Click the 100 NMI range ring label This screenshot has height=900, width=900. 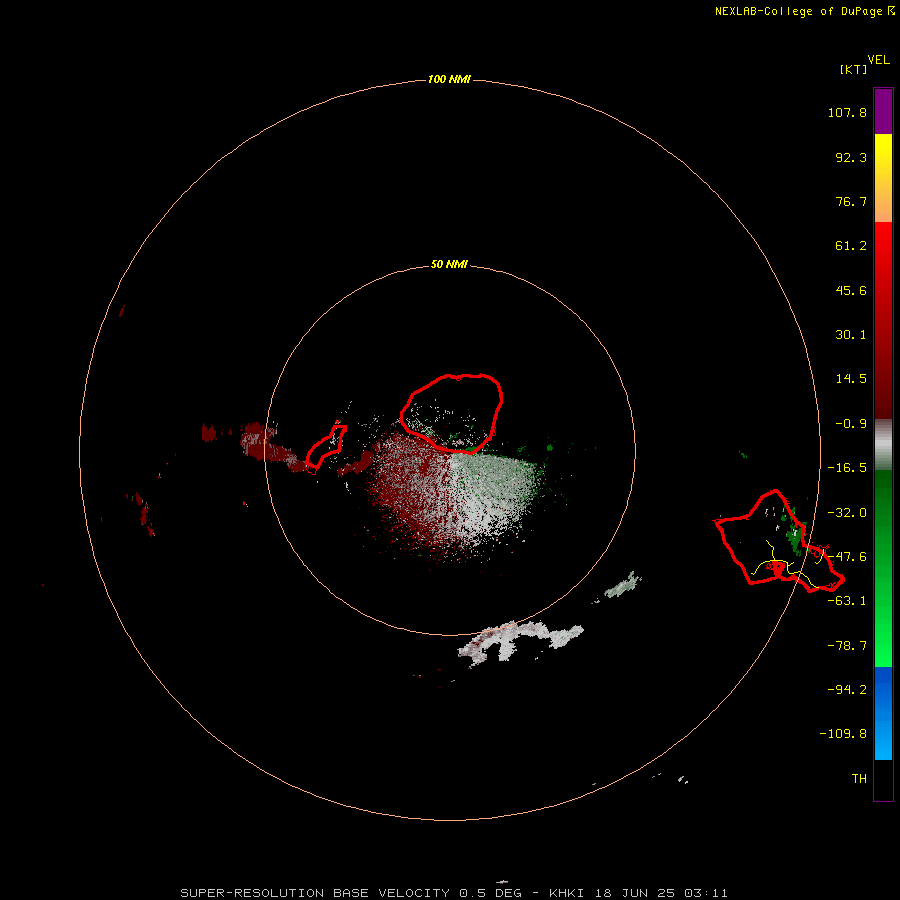(x=449, y=79)
